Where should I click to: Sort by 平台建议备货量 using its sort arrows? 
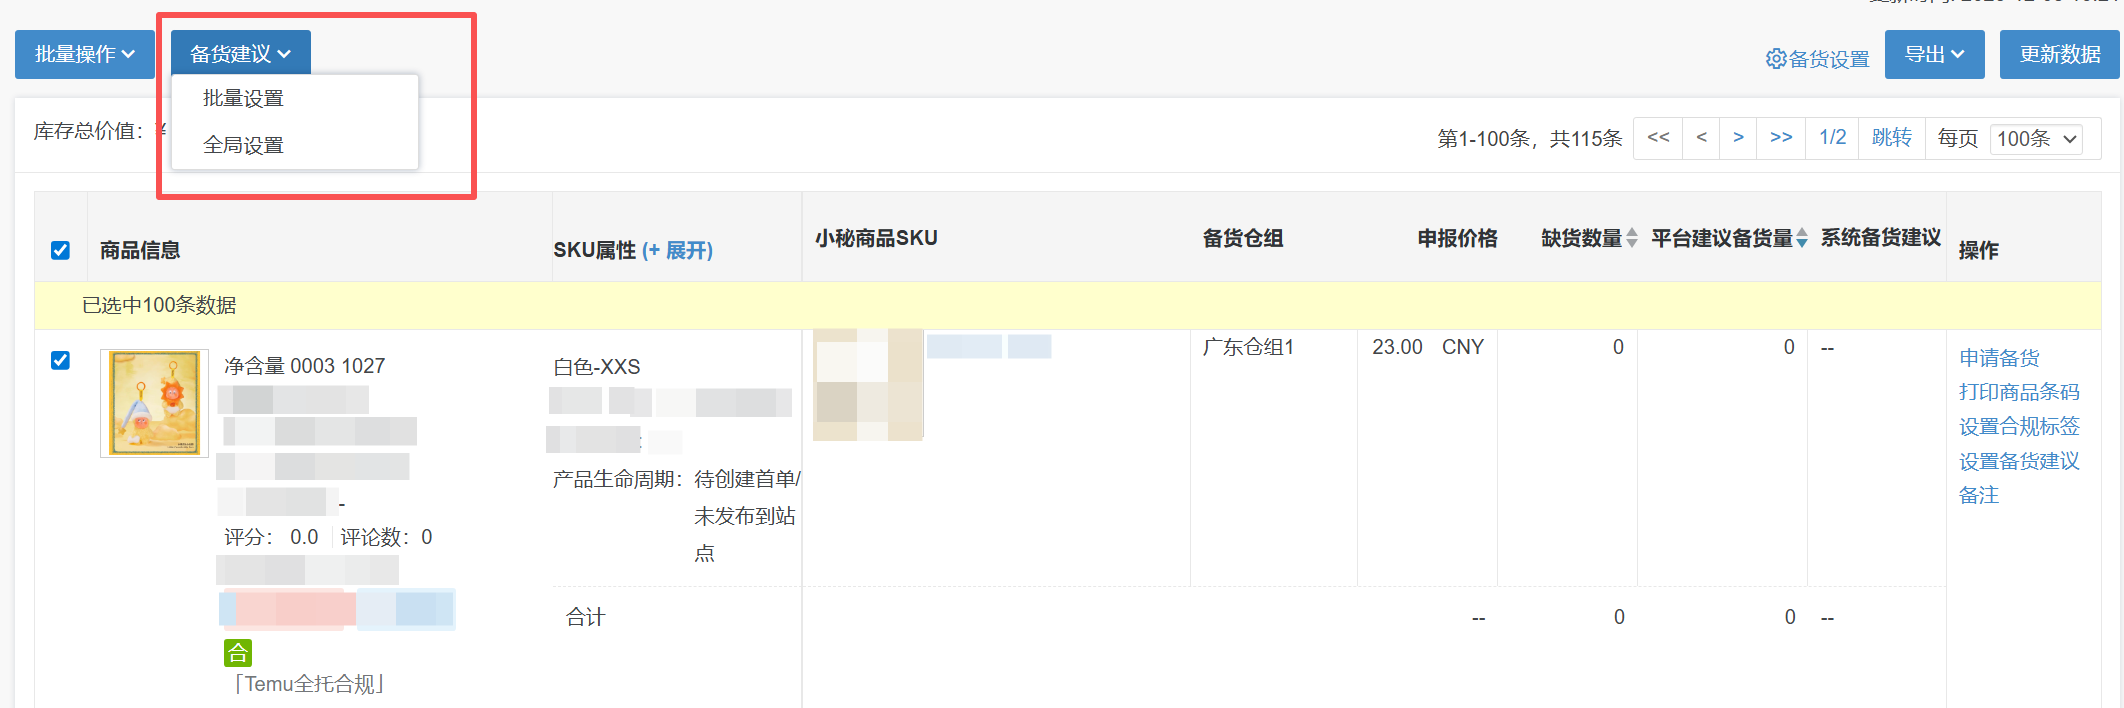pyautogui.click(x=1802, y=239)
